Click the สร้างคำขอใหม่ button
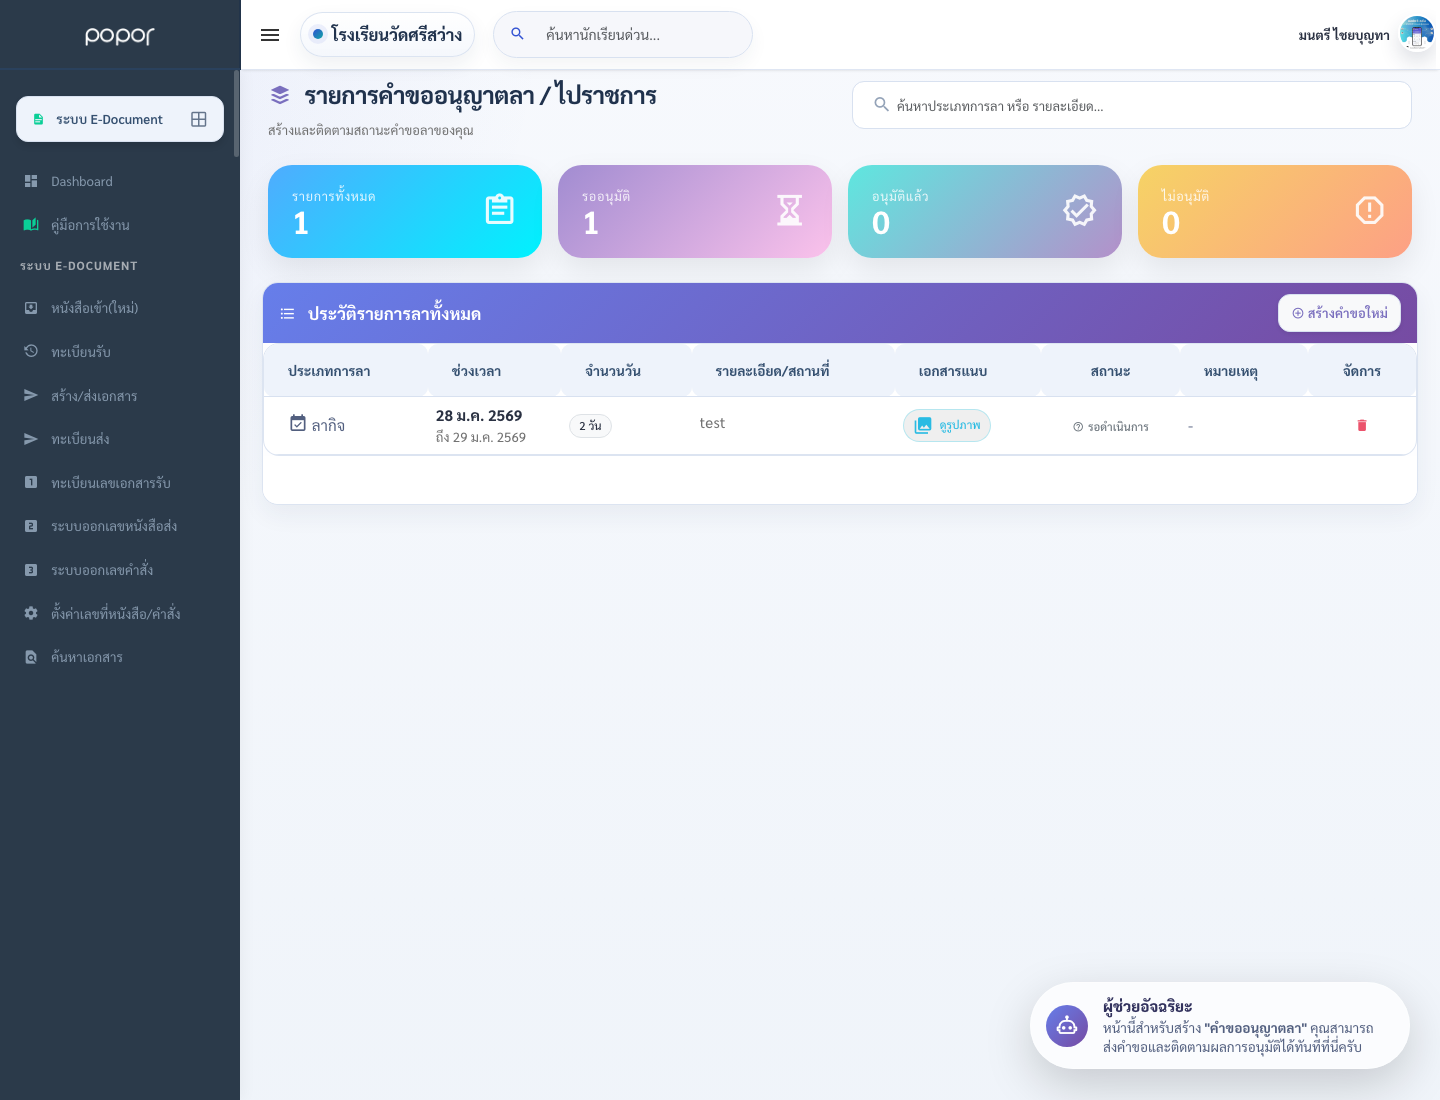 point(1339,313)
